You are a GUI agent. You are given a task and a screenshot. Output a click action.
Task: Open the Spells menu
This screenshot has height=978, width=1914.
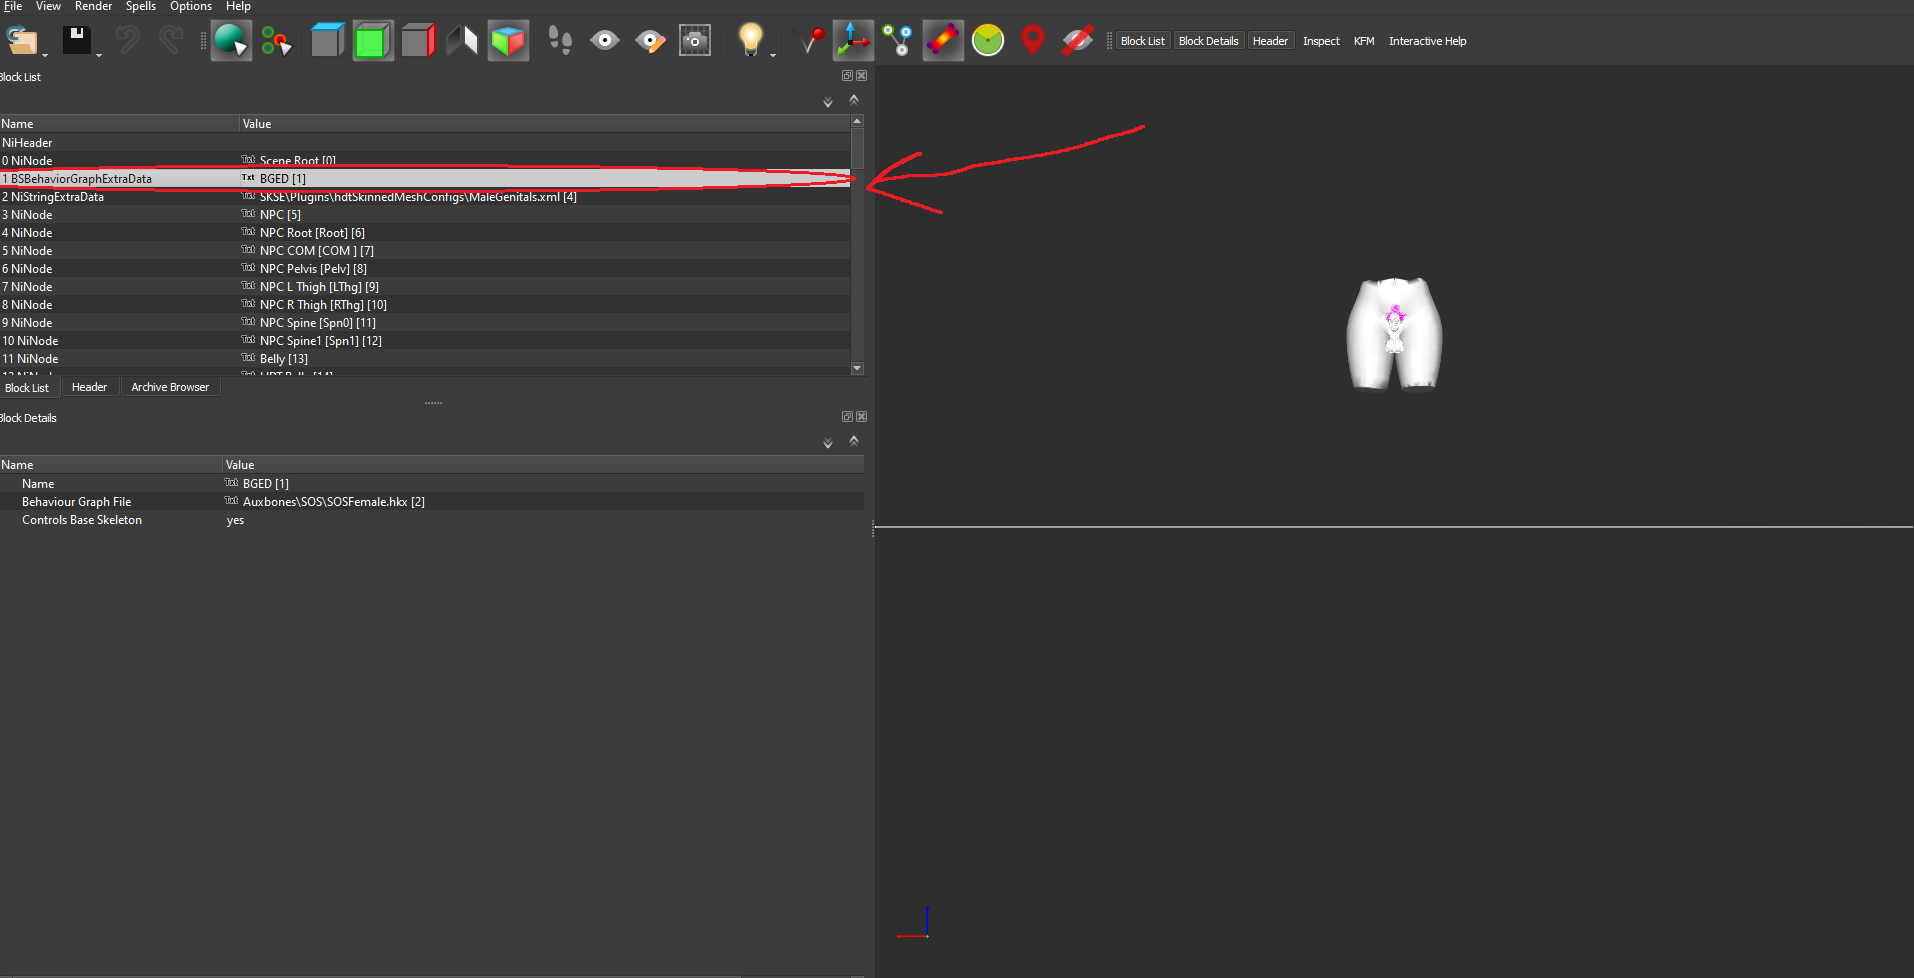click(x=141, y=6)
